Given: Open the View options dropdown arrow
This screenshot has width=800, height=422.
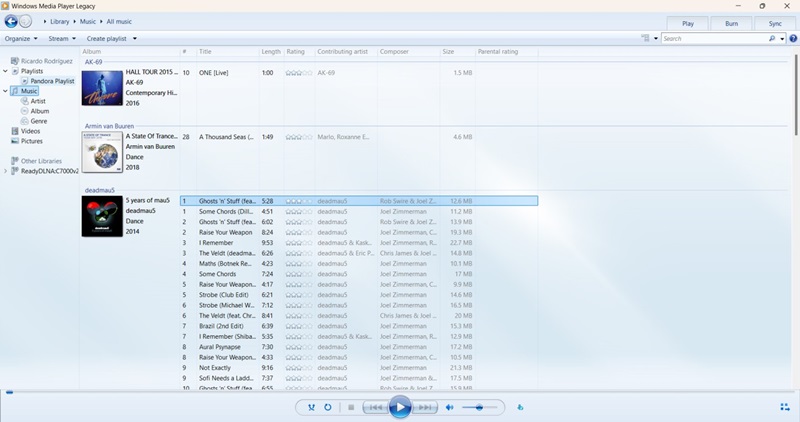Looking at the screenshot, I should [x=656, y=39].
